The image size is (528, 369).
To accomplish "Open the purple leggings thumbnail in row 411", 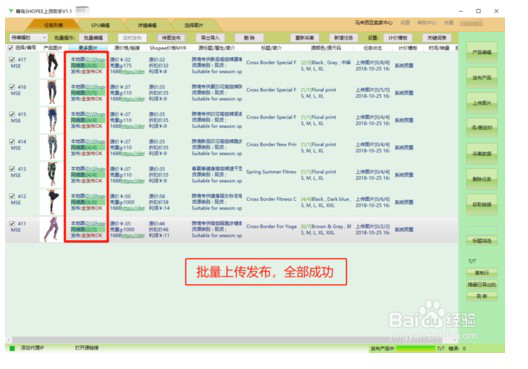I will pyautogui.click(x=52, y=229).
